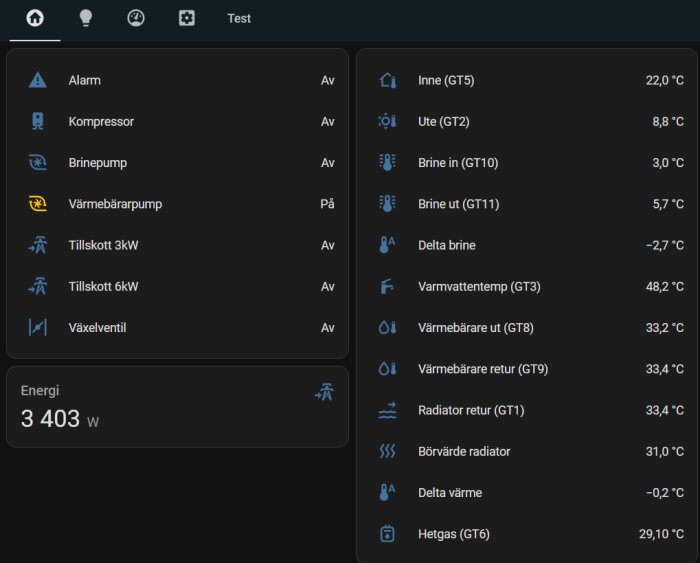
Task: Click the Inne (GT5) home thermometer icon
Action: click(x=388, y=80)
